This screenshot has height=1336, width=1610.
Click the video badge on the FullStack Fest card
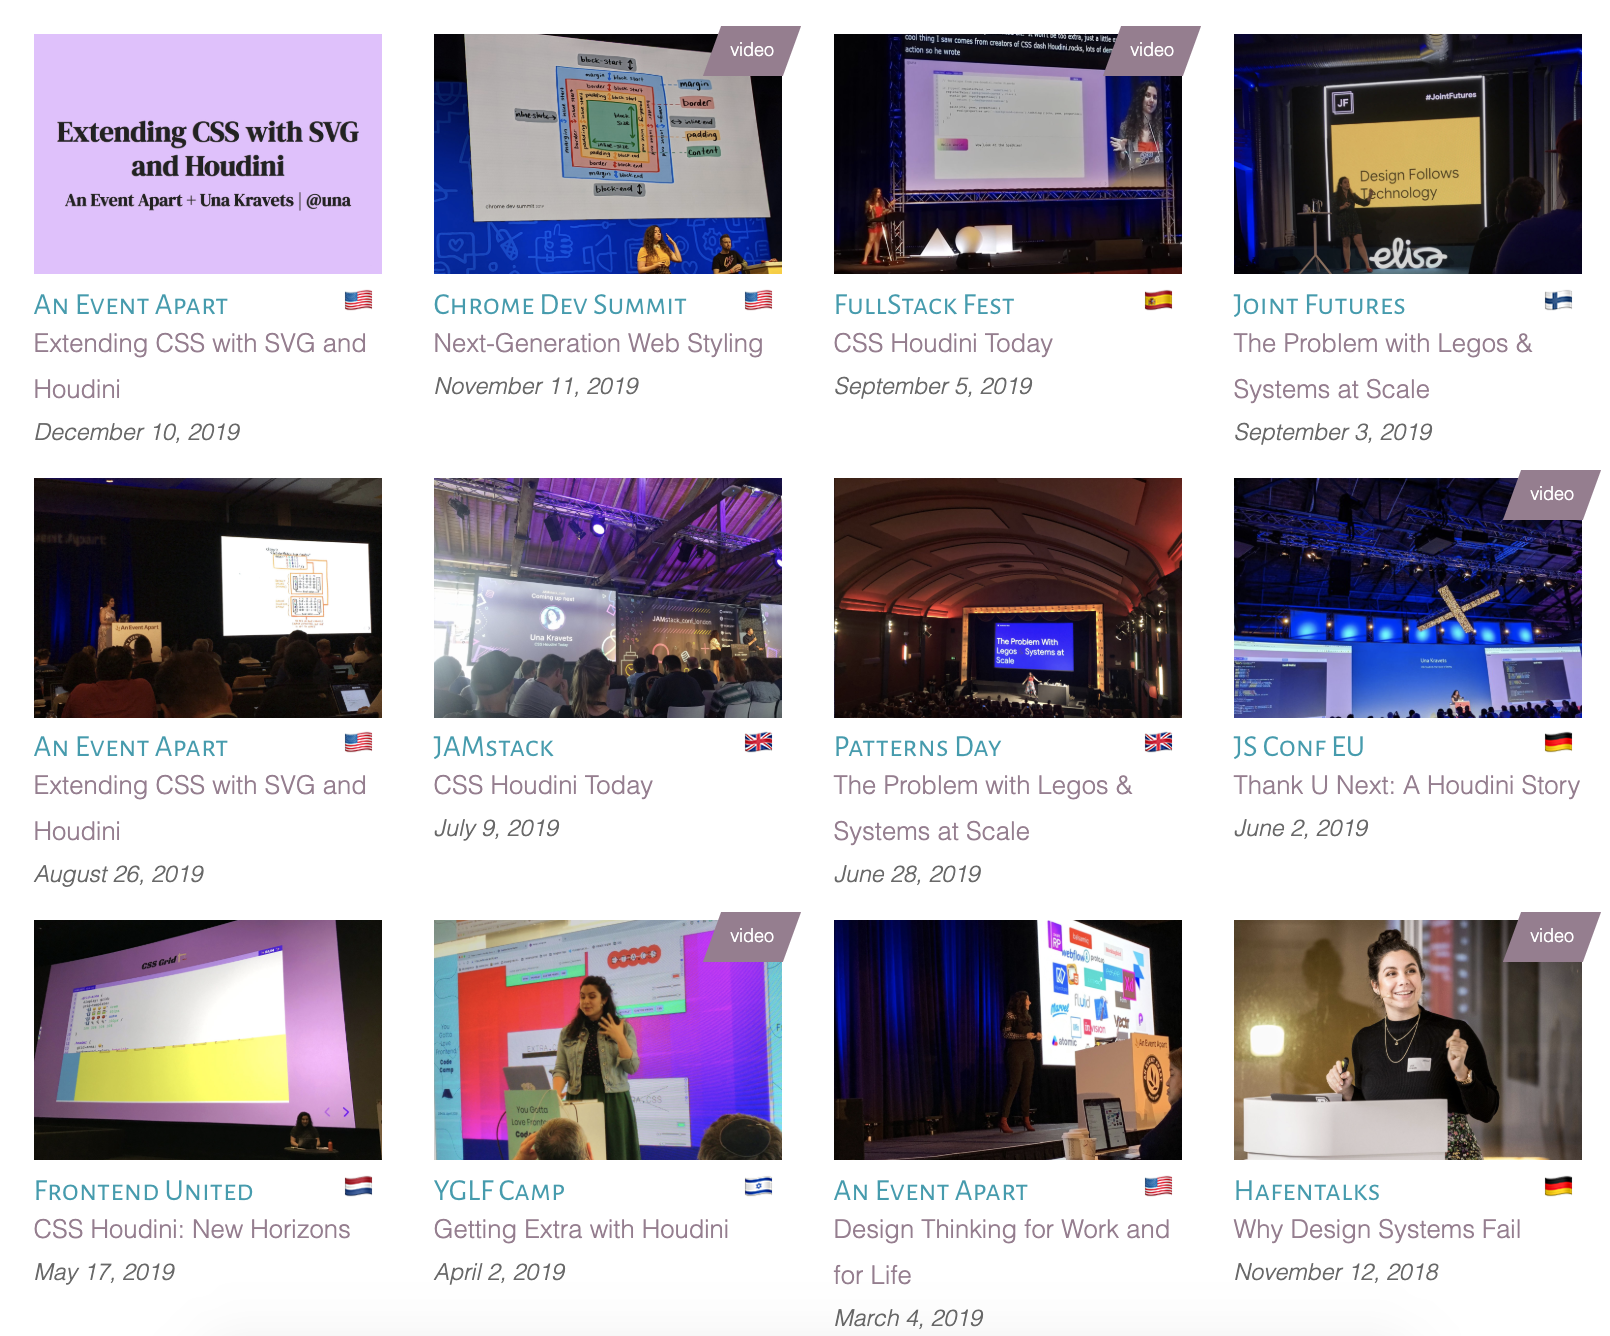coord(1150,48)
